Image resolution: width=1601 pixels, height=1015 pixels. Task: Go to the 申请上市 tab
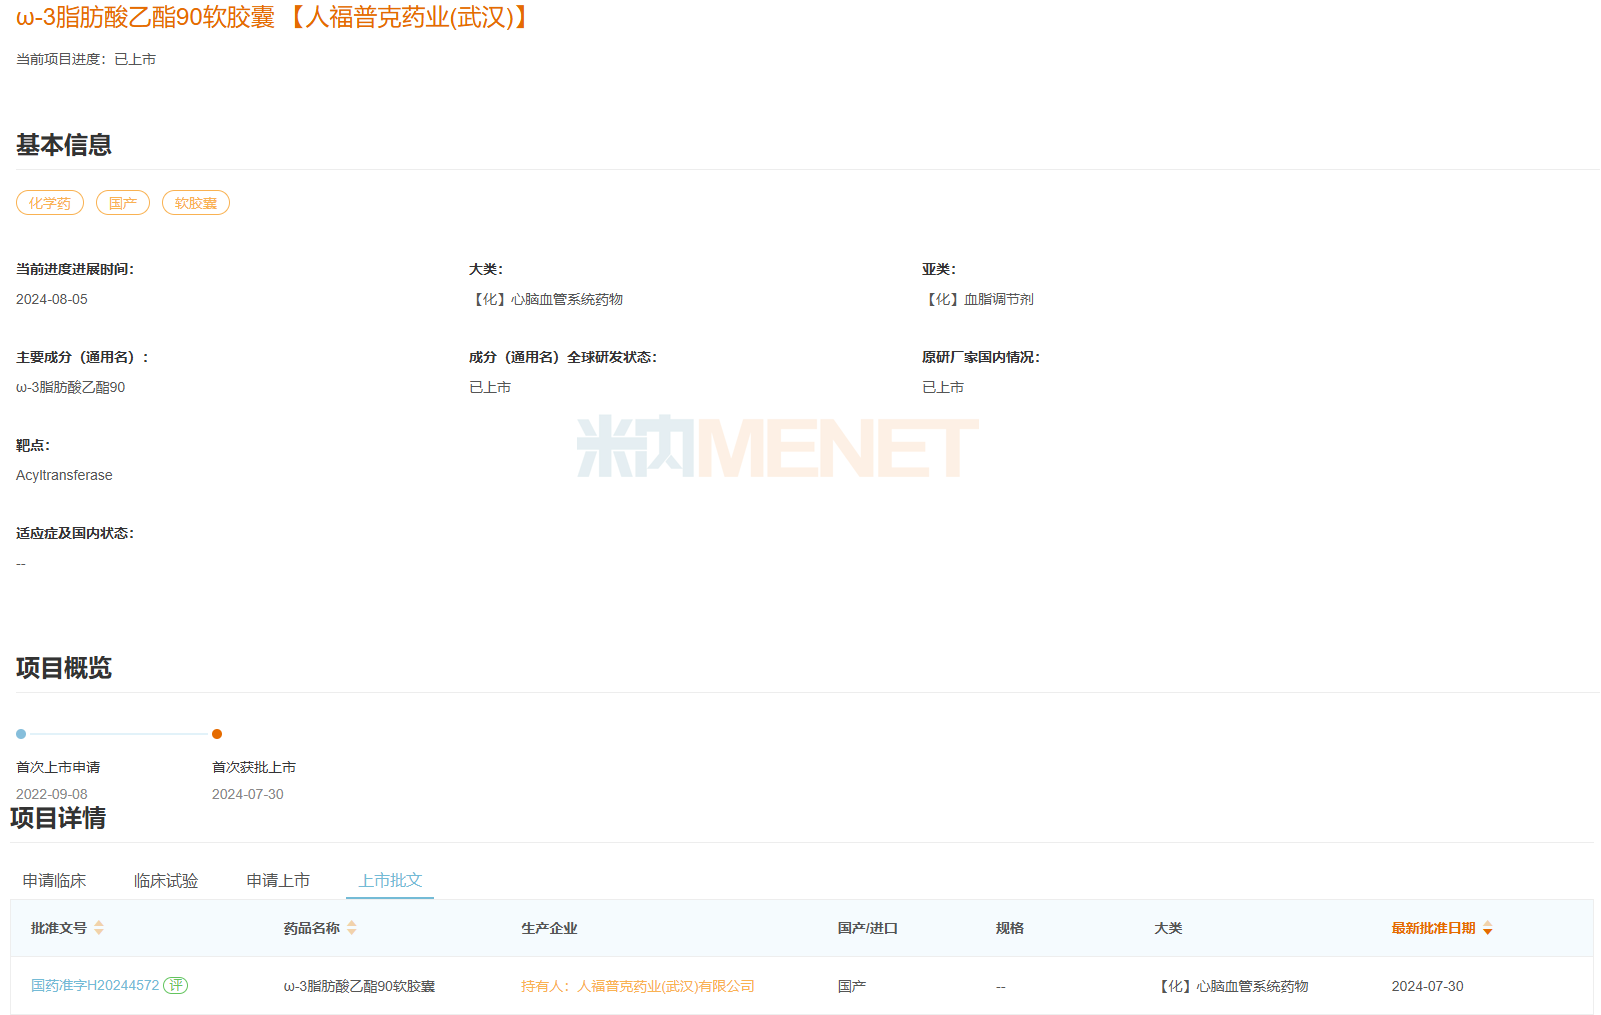(278, 880)
